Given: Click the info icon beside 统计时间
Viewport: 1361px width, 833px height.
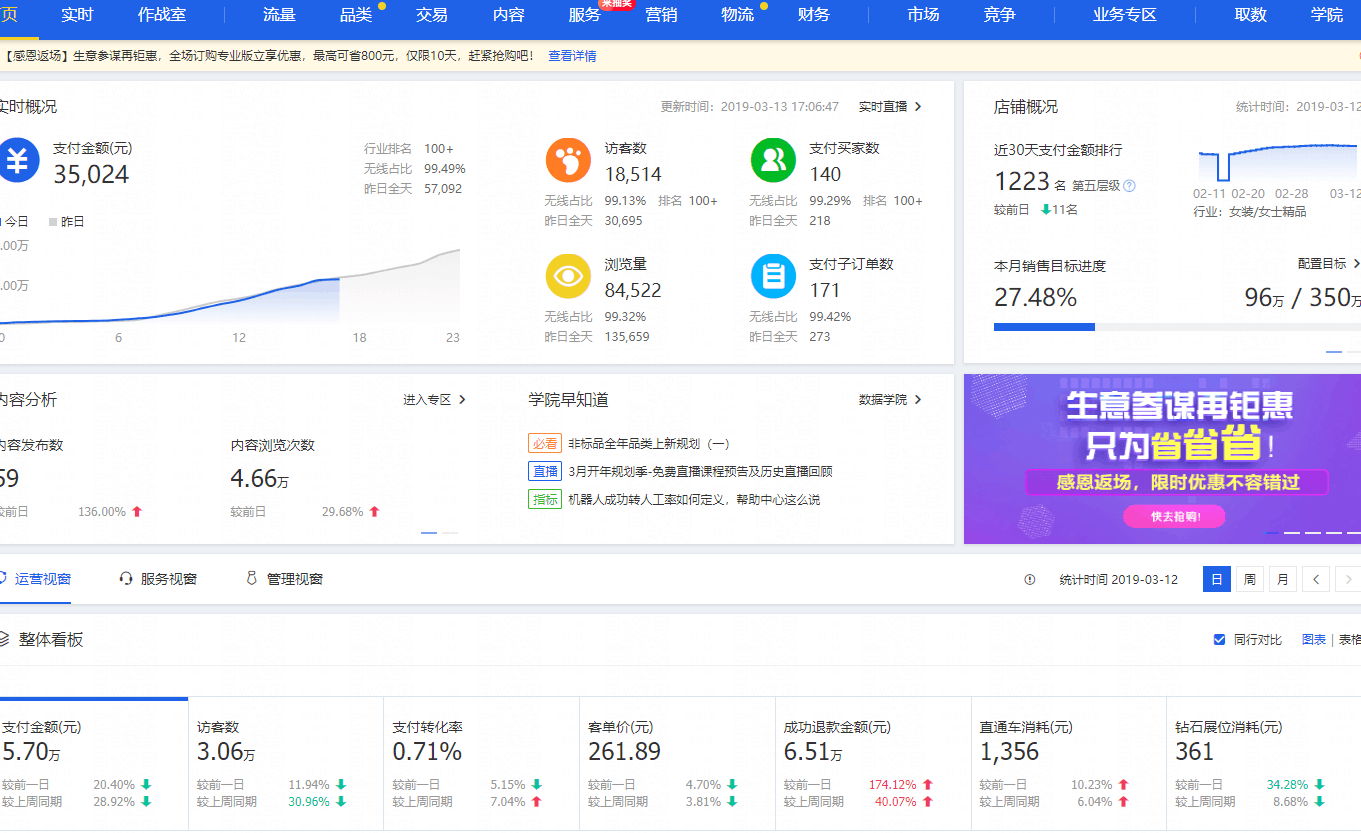Looking at the screenshot, I should click(x=1030, y=580).
